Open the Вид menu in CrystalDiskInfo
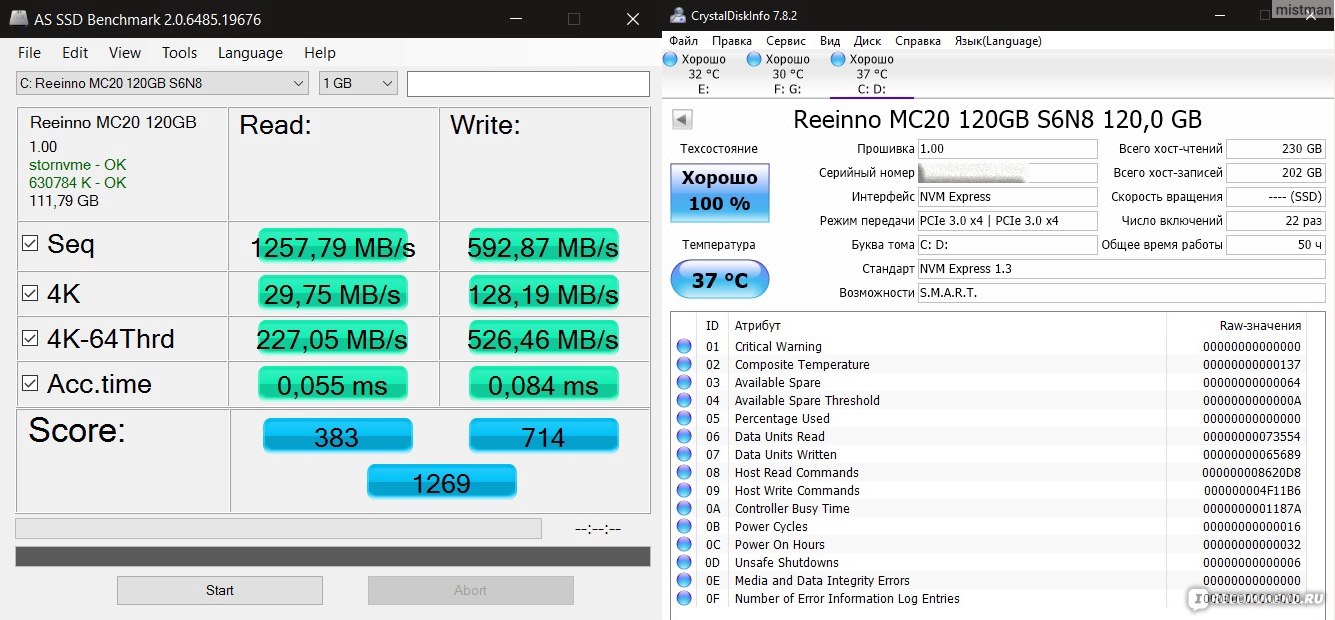The height and width of the screenshot is (620, 1335). click(x=830, y=41)
